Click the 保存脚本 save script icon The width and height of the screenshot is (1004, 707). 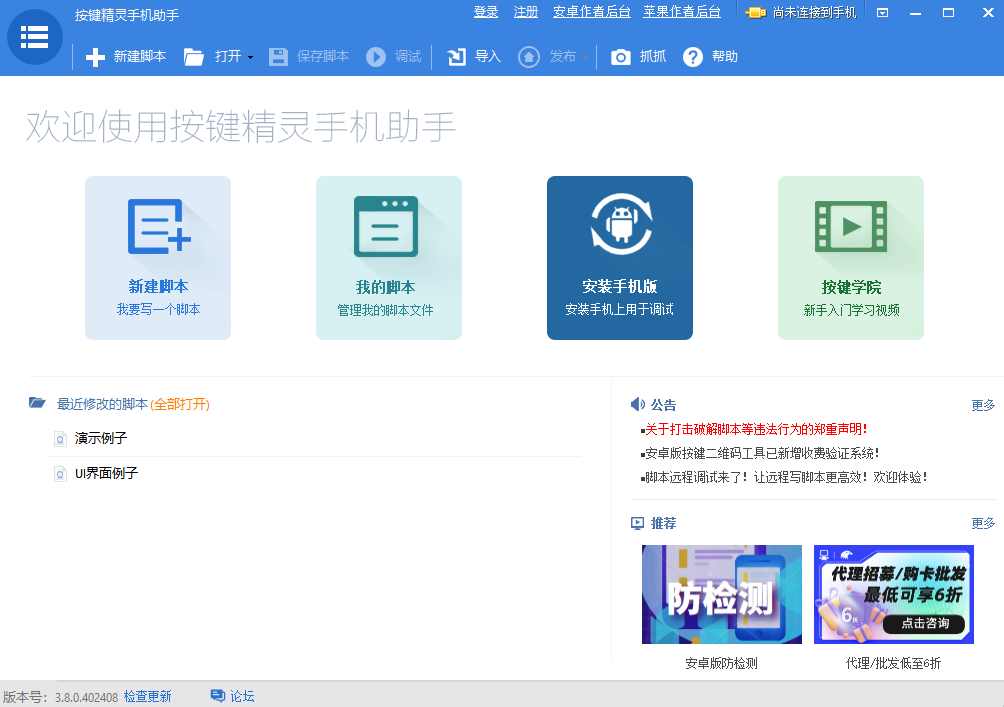277,56
